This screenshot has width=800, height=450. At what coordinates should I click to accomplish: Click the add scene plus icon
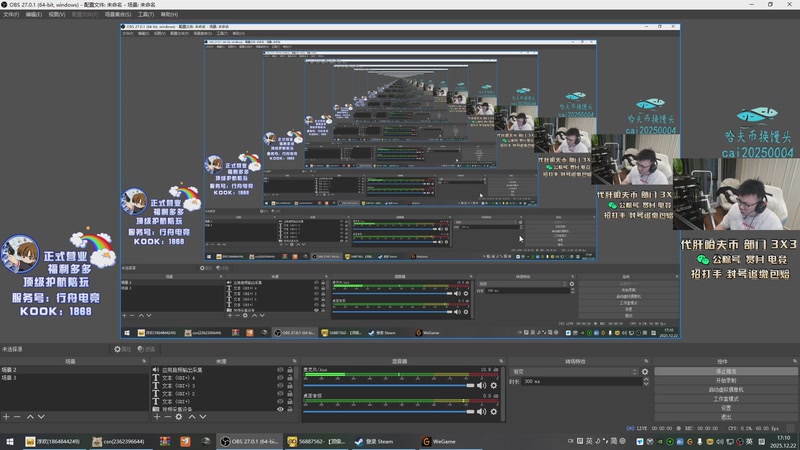[6, 416]
